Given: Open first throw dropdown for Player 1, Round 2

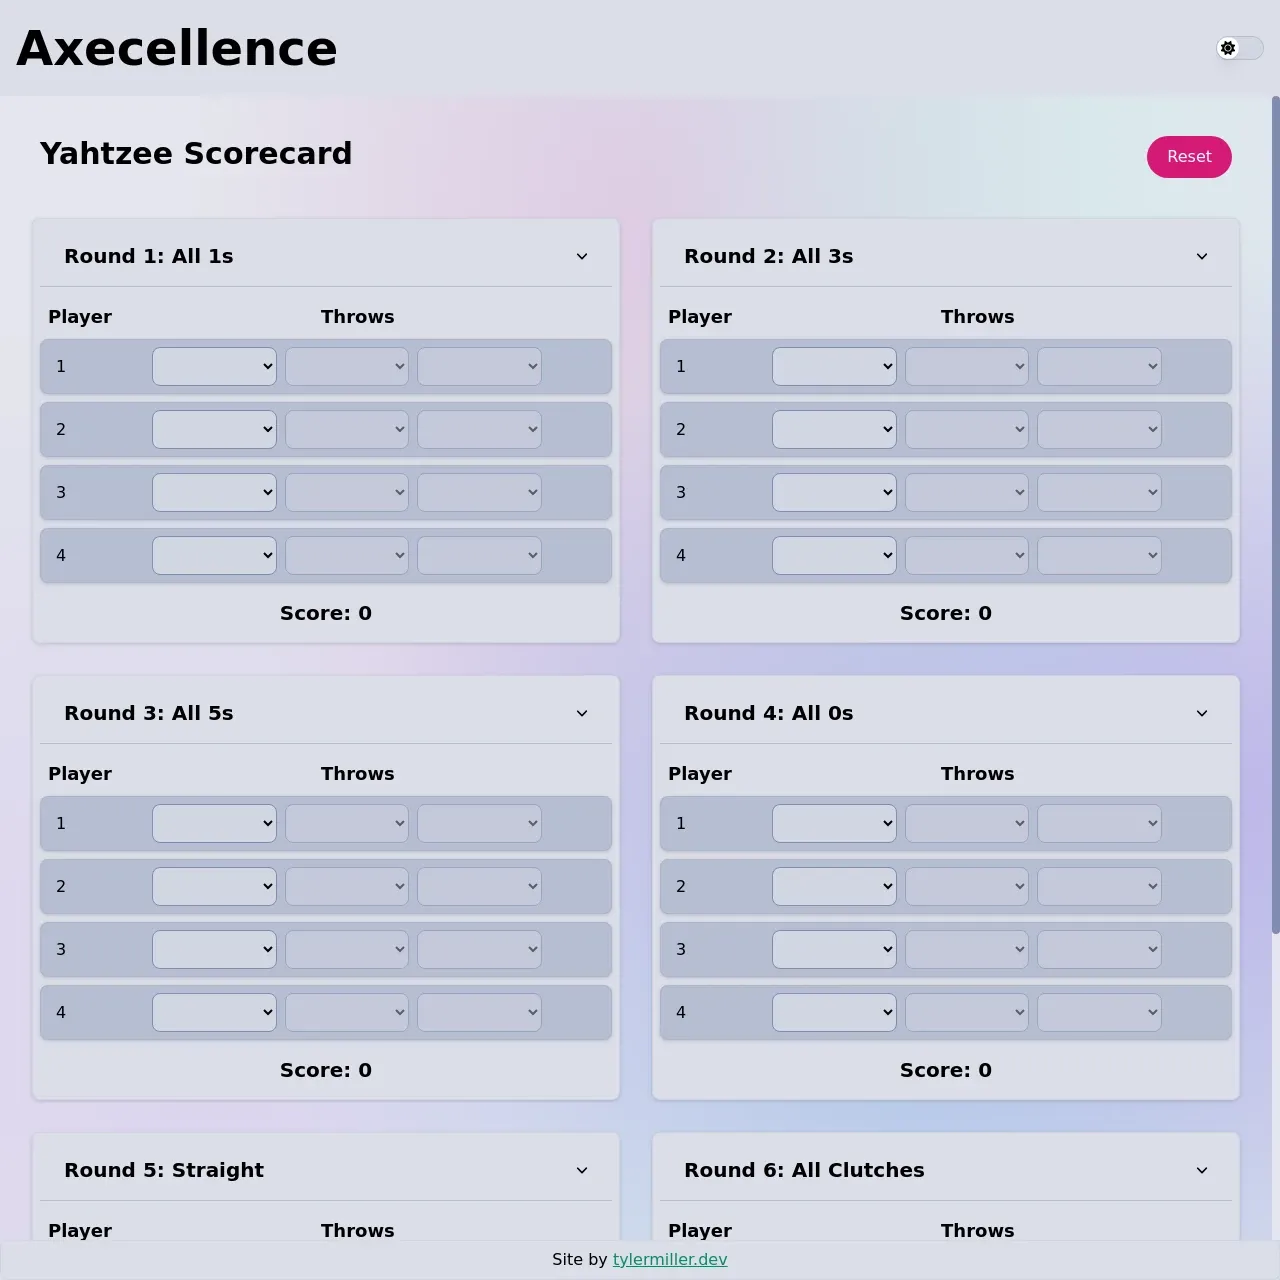Looking at the screenshot, I should [x=833, y=366].
